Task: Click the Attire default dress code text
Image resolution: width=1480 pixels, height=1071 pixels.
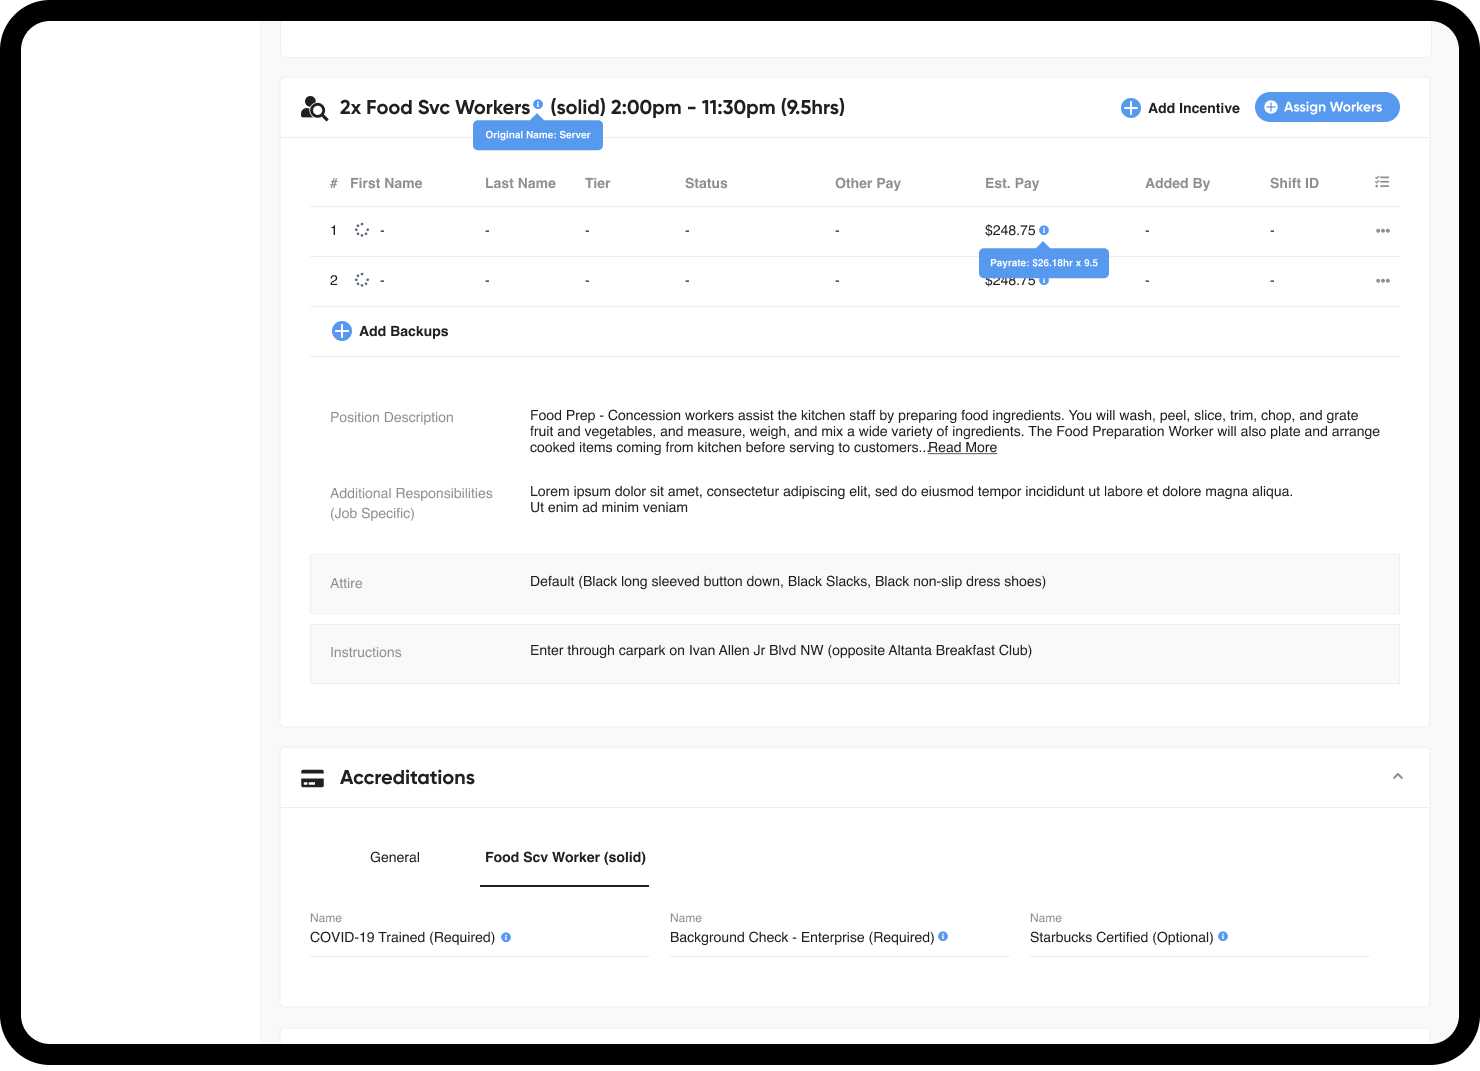Action: tap(788, 581)
